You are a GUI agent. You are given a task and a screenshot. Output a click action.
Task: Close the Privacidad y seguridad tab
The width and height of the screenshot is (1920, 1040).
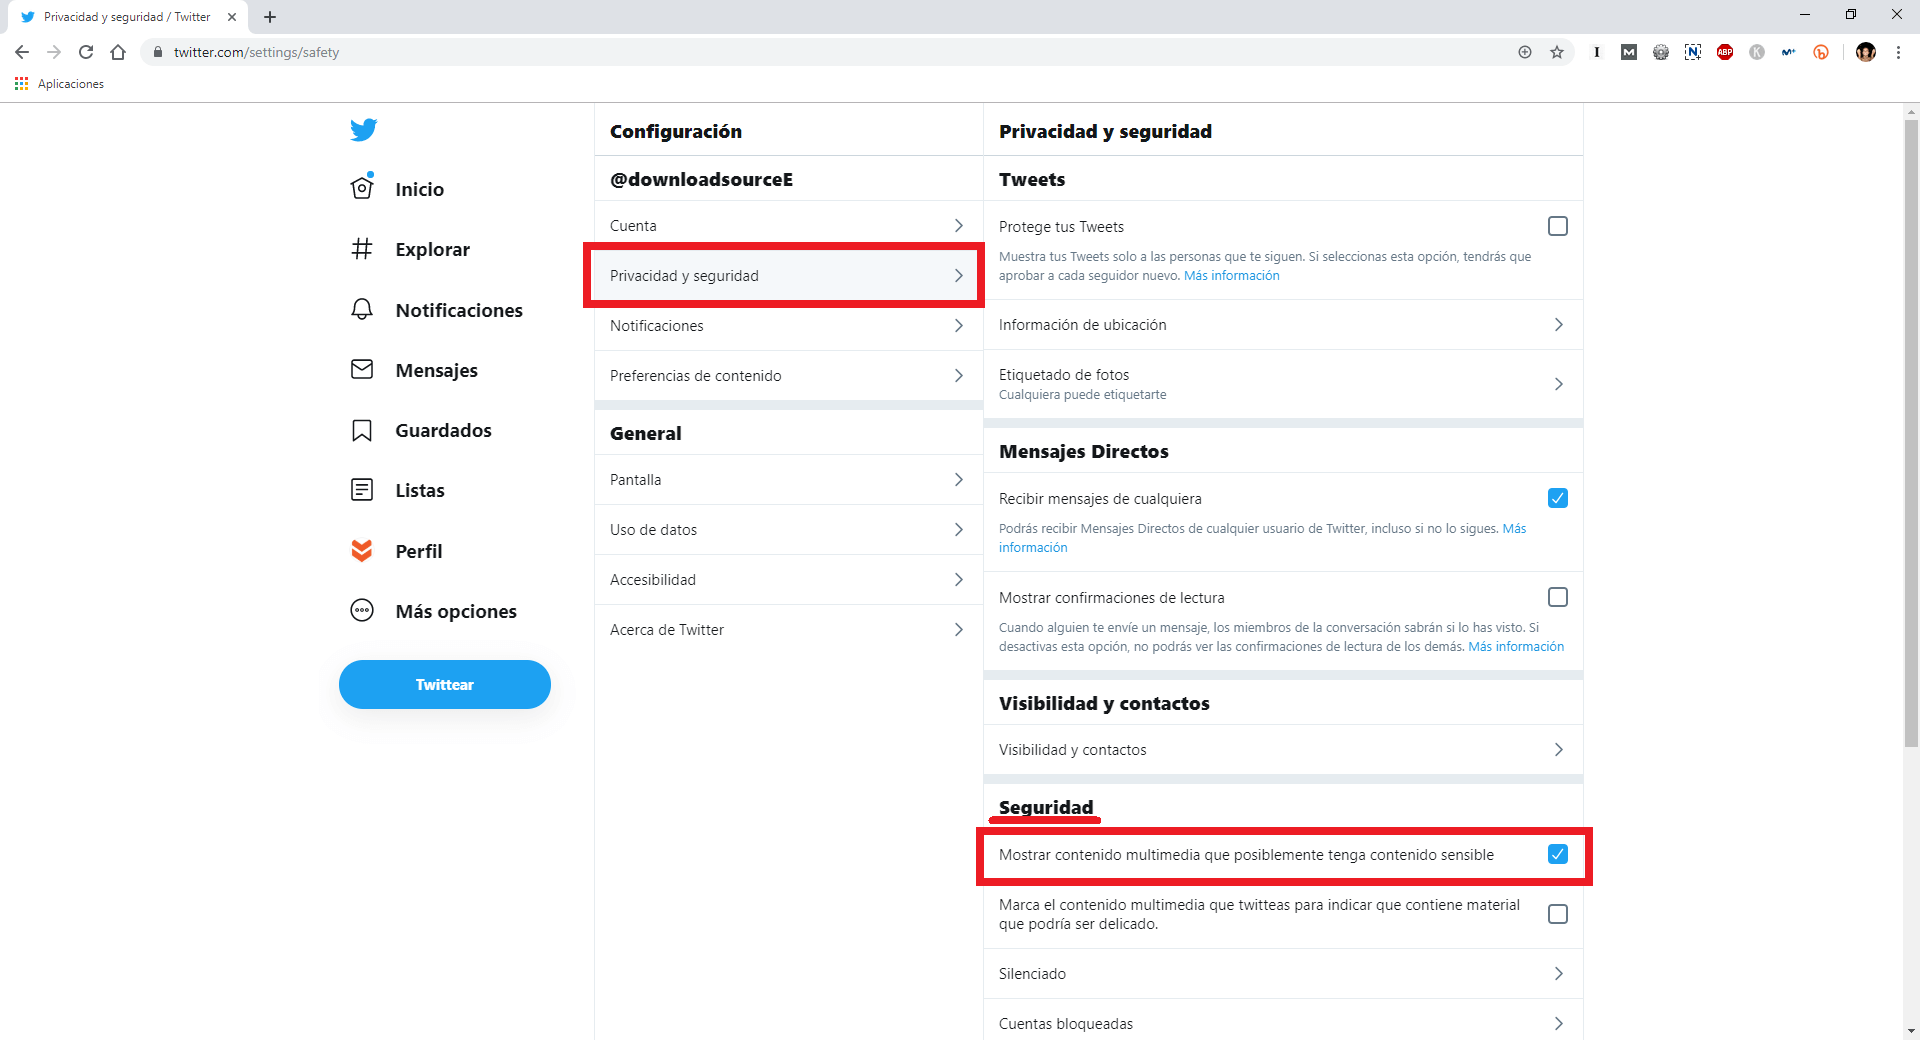[x=232, y=17]
